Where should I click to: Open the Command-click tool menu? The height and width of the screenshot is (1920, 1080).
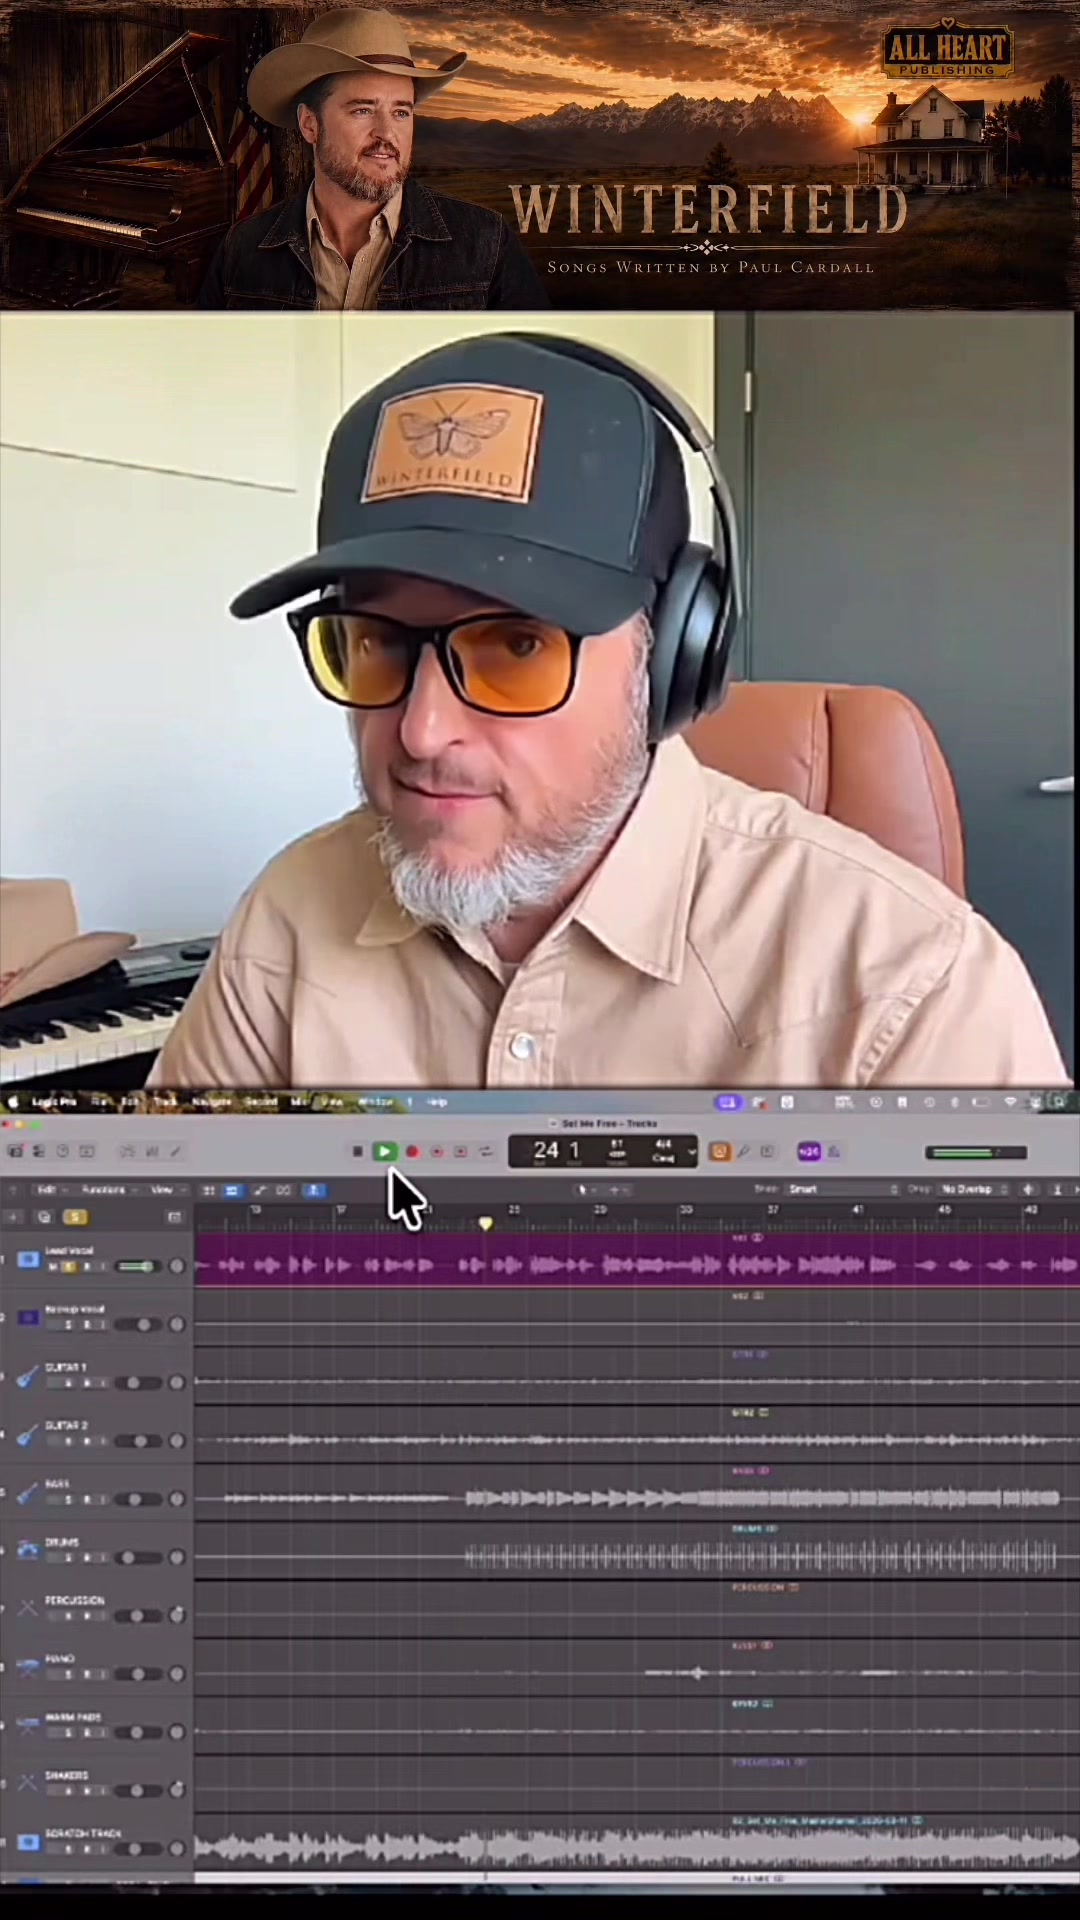(x=618, y=1190)
